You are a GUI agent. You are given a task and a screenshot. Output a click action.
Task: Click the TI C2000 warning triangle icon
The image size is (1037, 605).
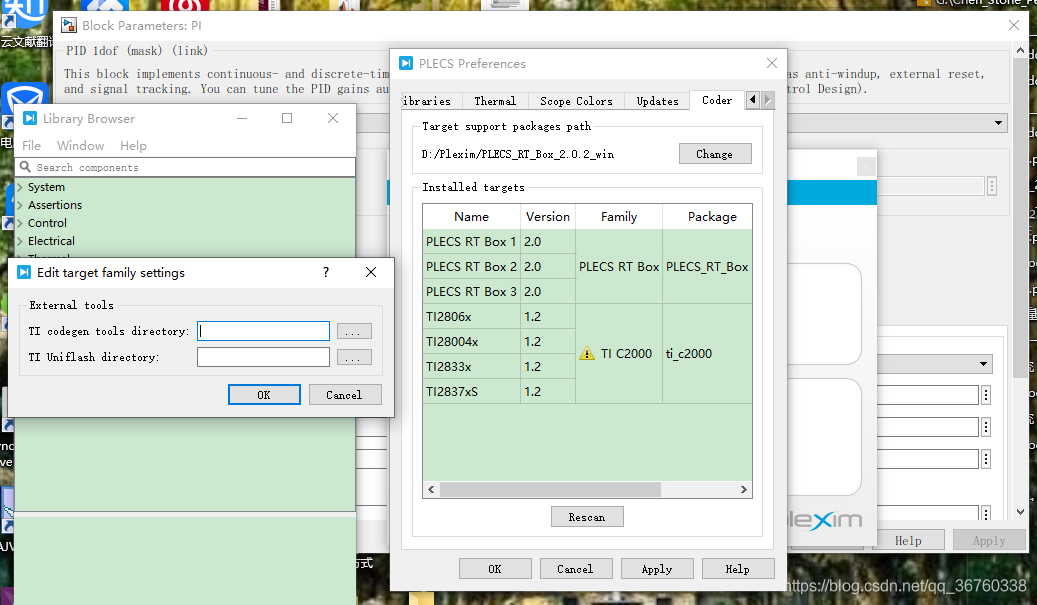587,354
